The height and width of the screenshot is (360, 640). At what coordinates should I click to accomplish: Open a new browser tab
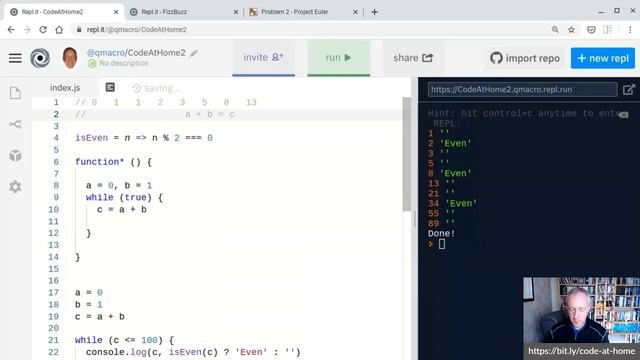374,12
